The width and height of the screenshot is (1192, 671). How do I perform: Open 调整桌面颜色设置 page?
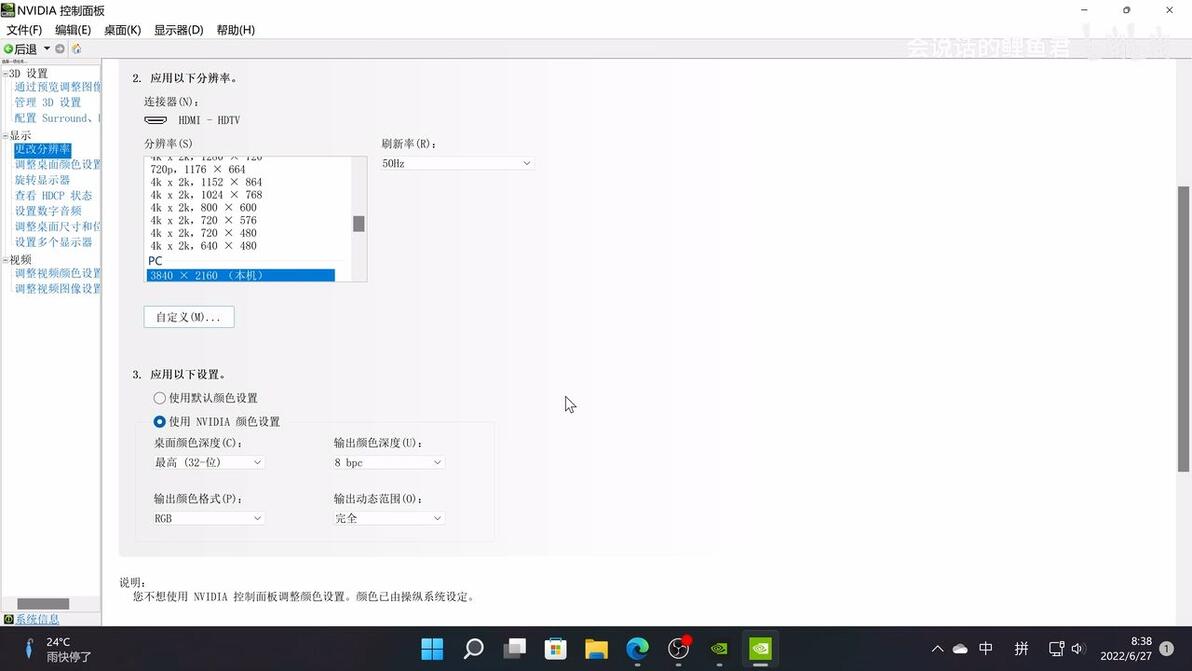(58, 164)
